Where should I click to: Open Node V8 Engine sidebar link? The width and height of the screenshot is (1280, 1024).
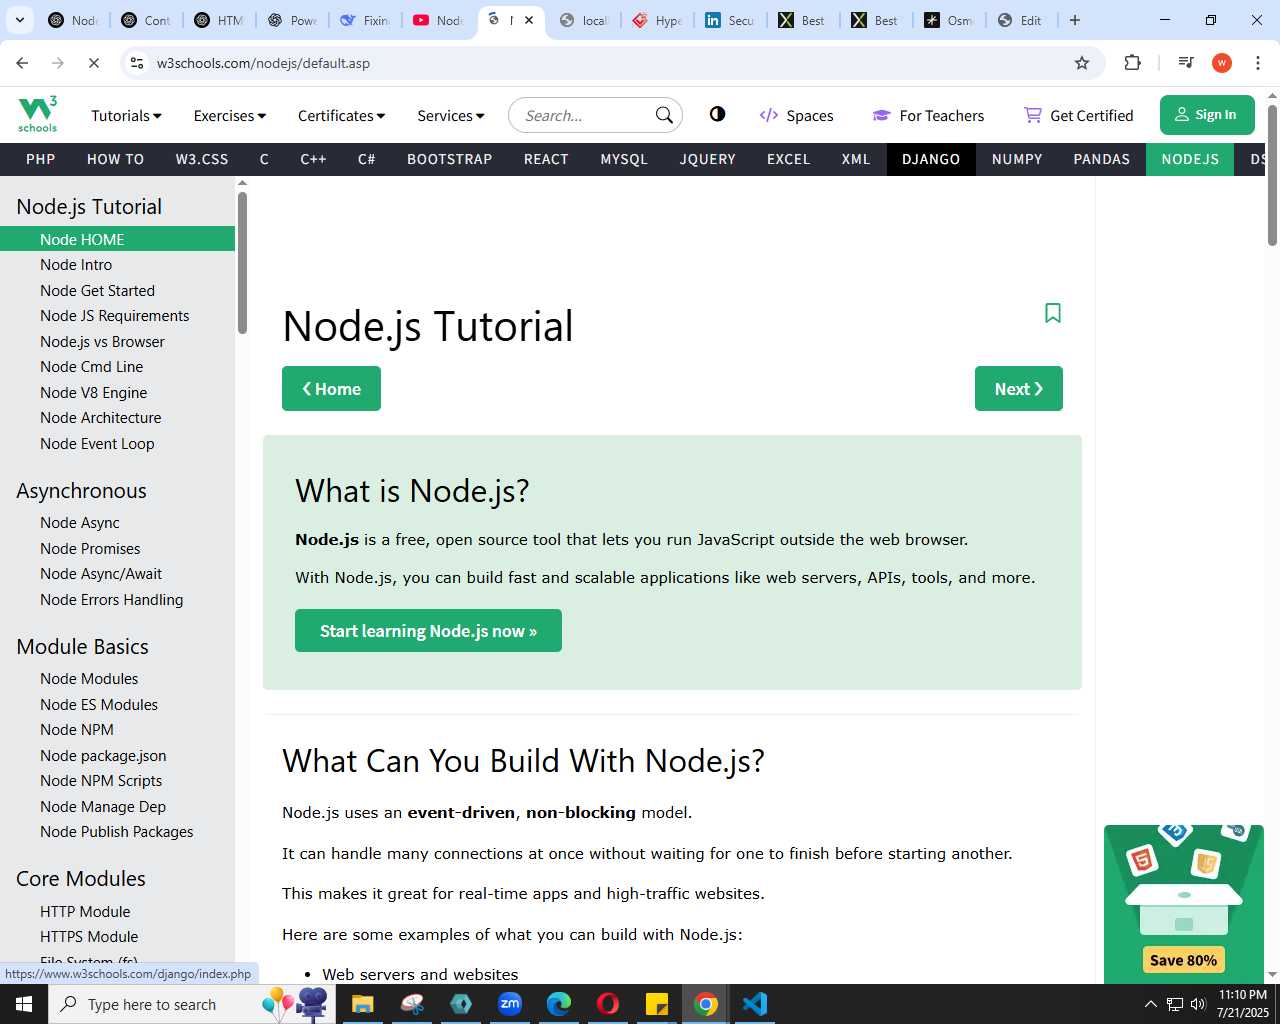click(93, 393)
